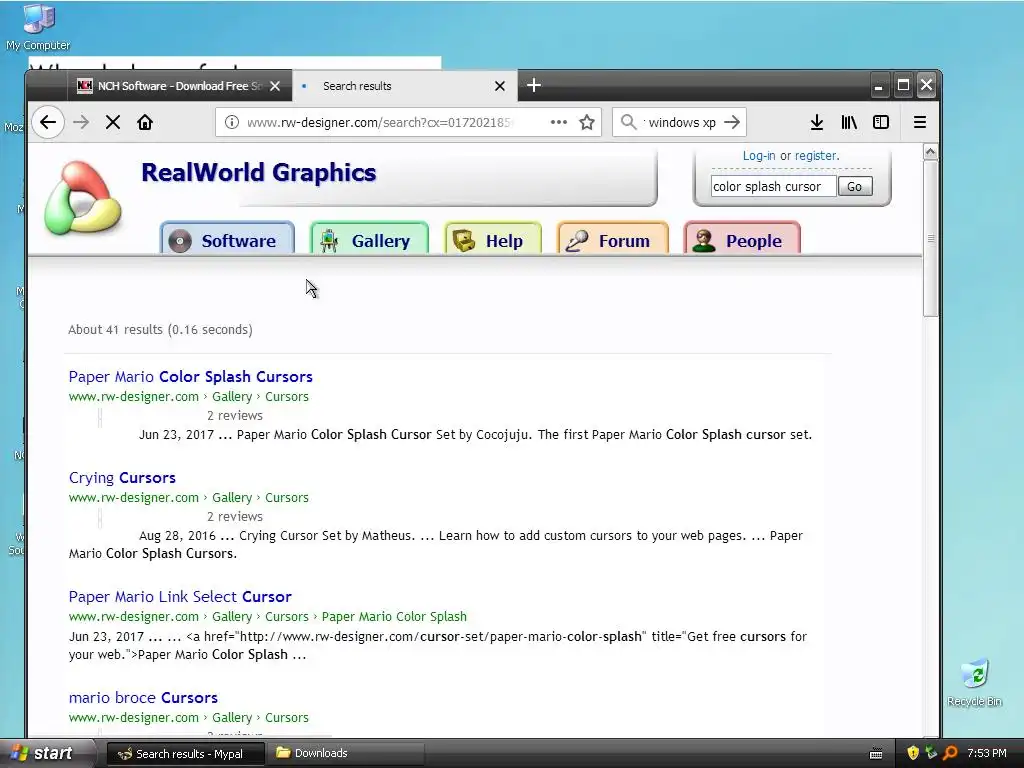Open the downloads arrow icon in toolbar
Image resolution: width=1024 pixels, height=768 pixels.
tap(816, 122)
